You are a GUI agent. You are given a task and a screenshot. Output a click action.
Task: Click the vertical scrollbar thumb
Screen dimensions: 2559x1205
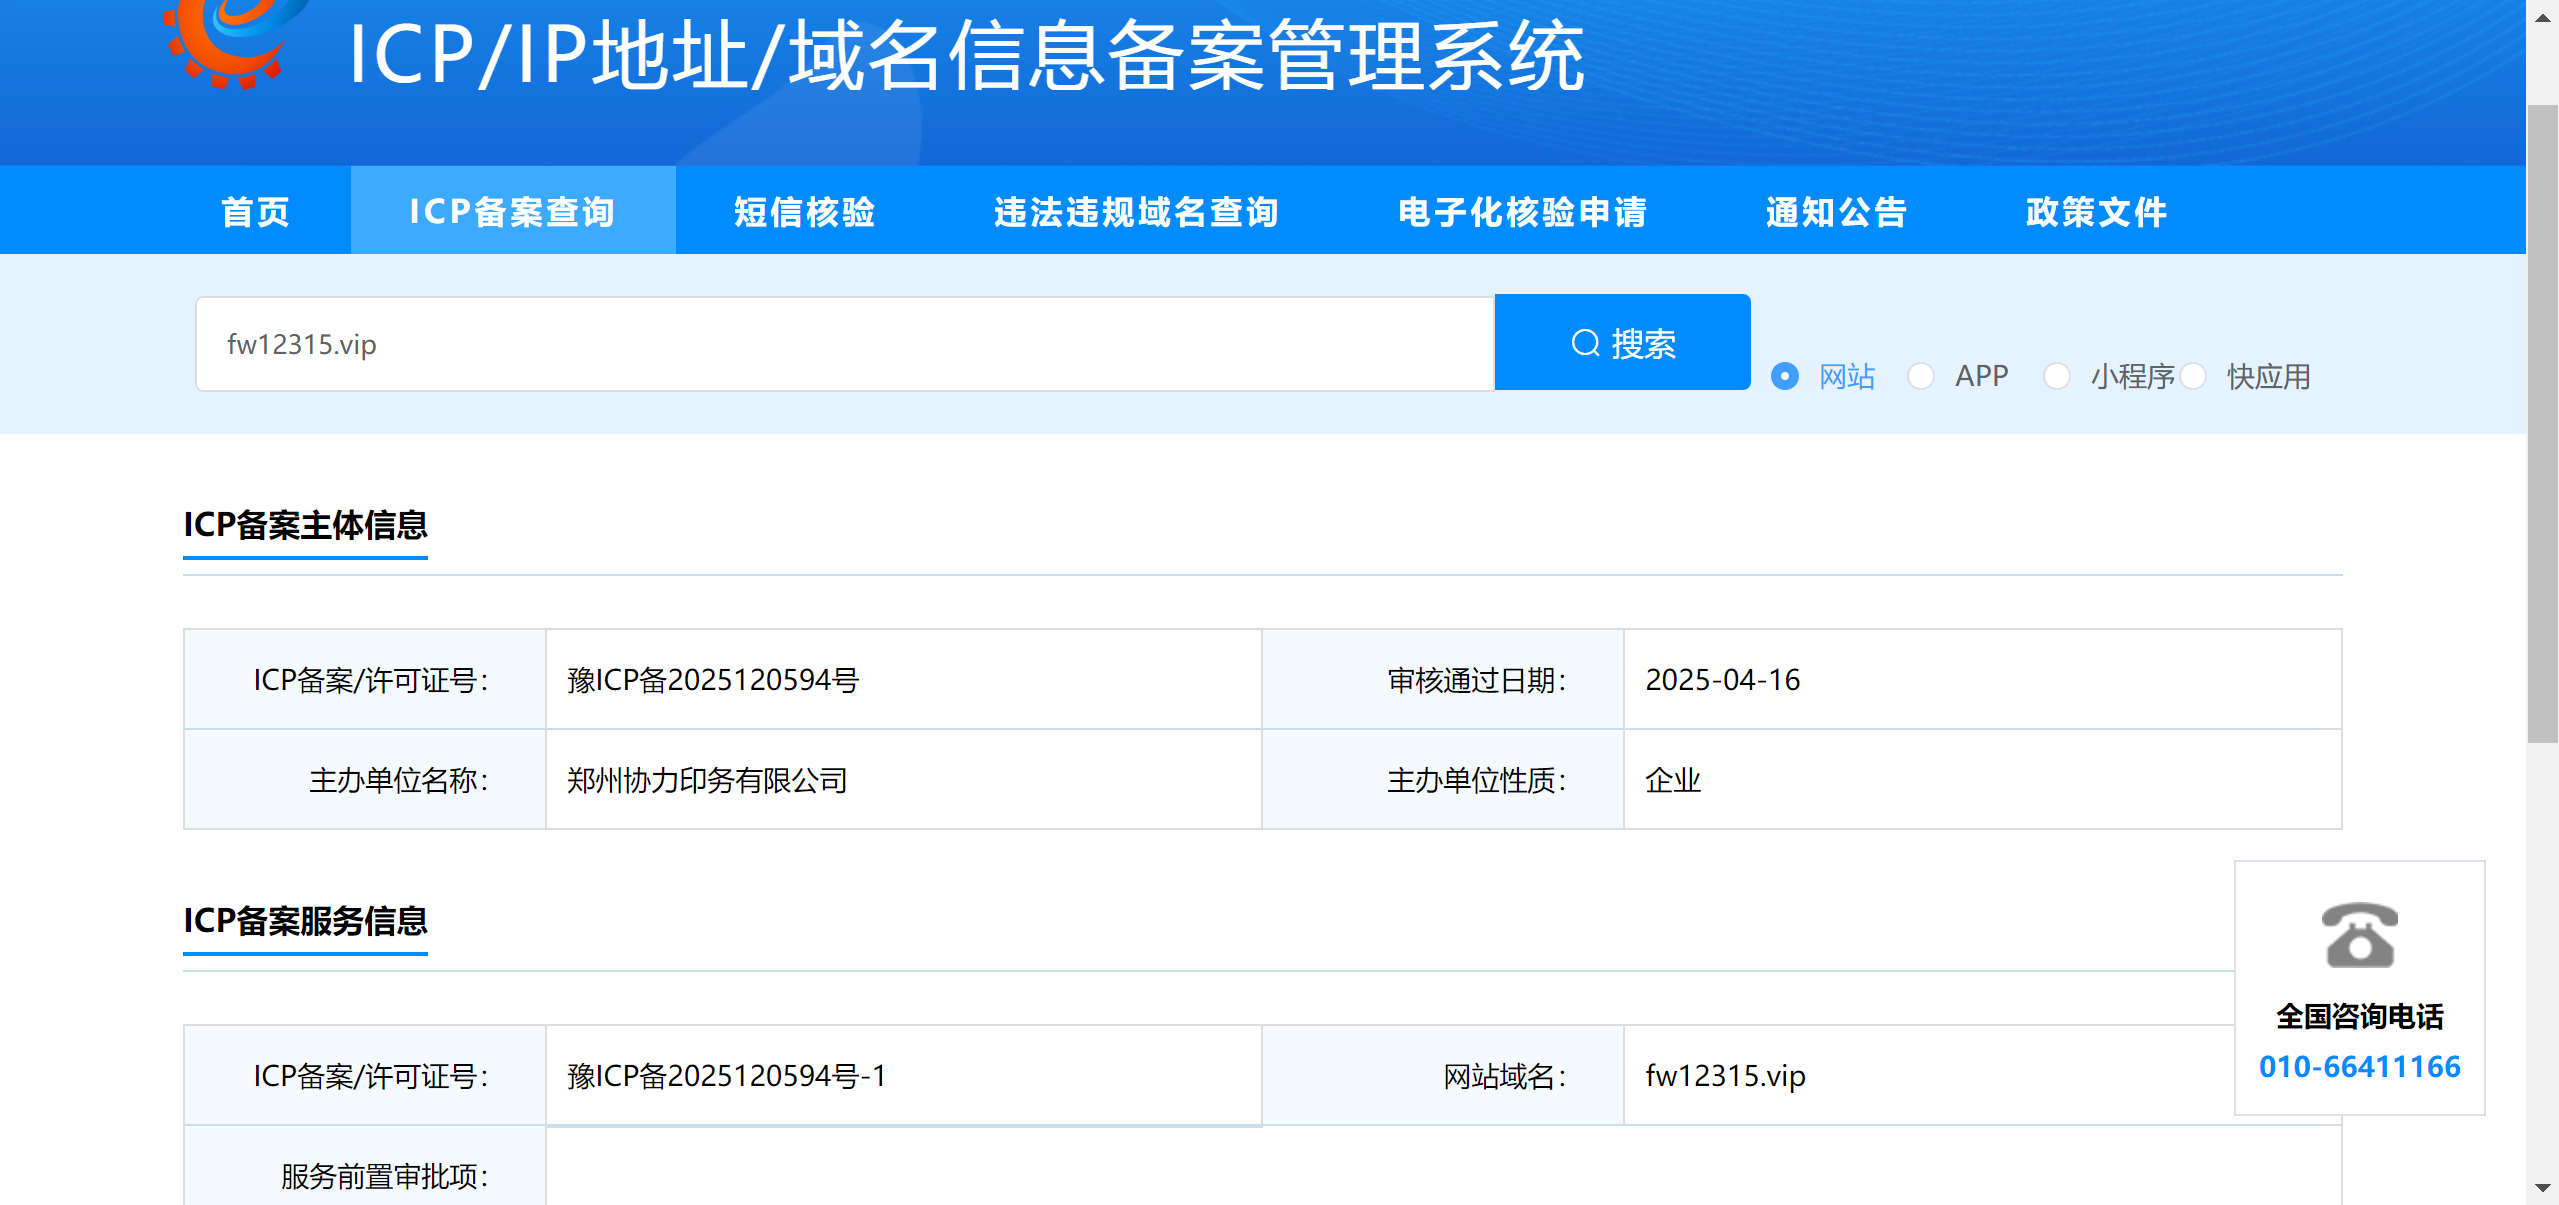coord(2542,423)
